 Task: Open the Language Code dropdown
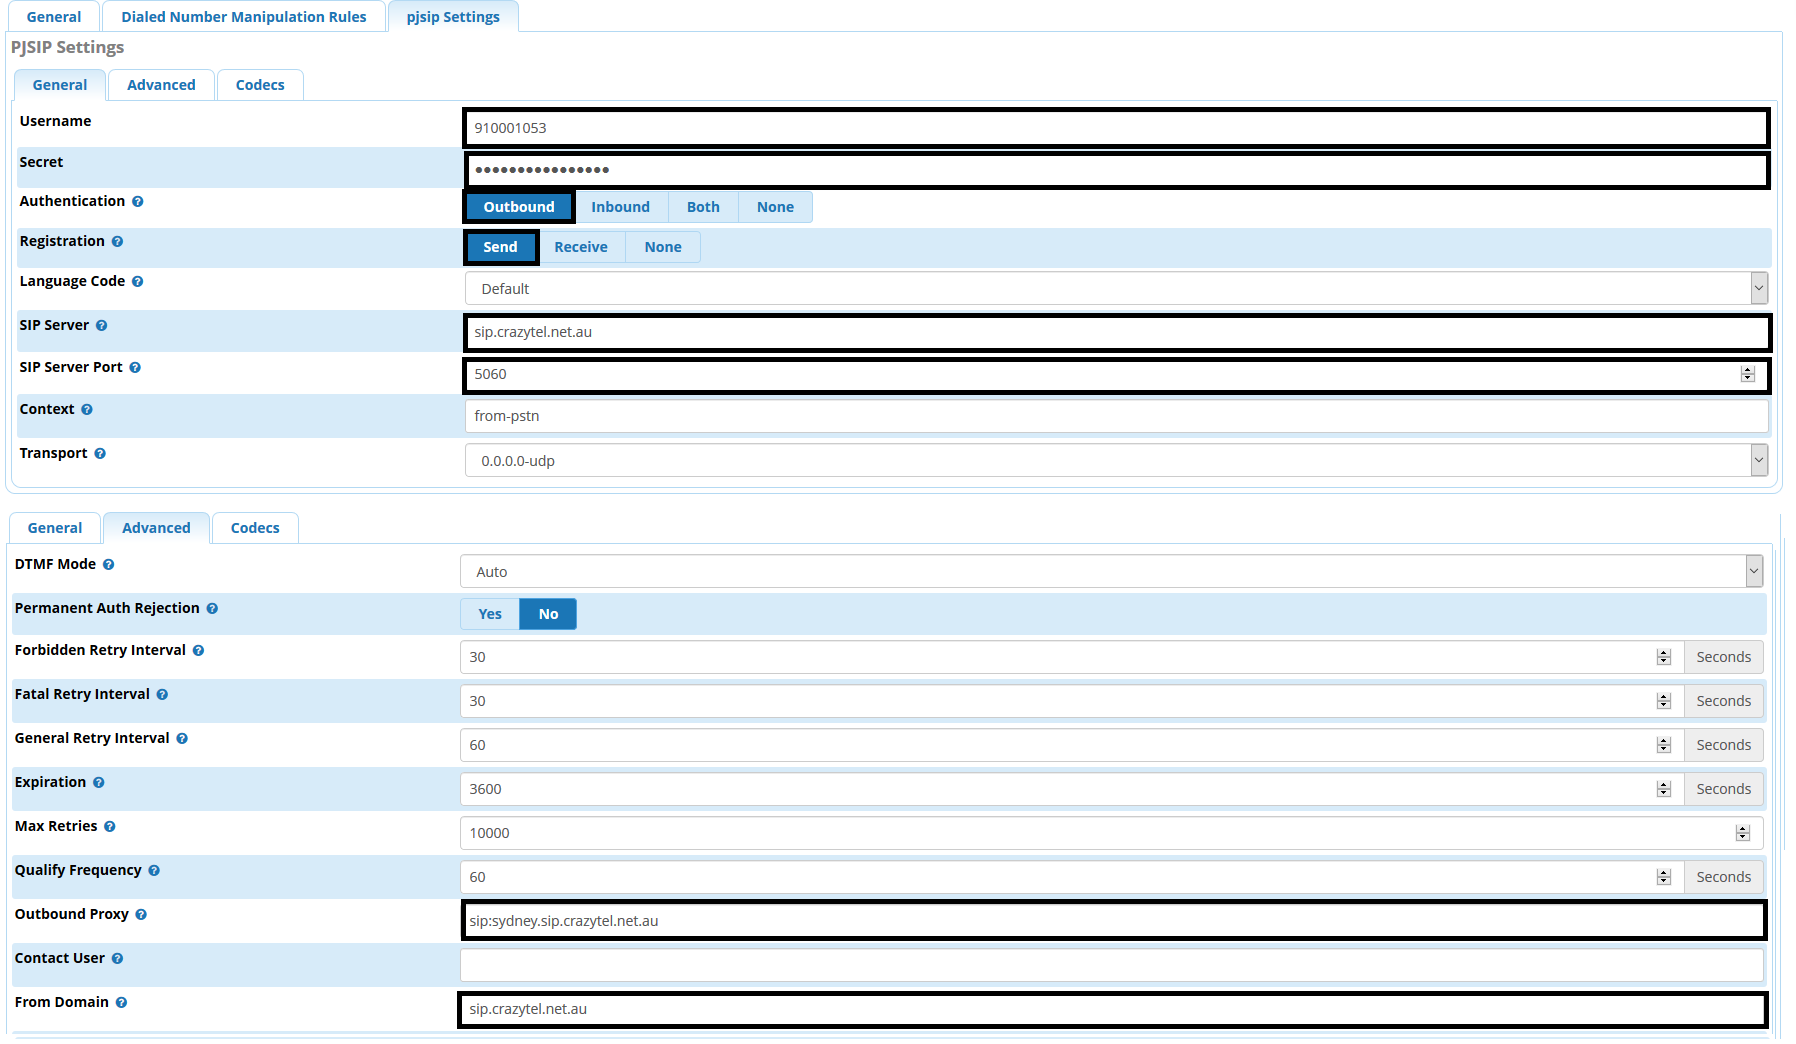[1116, 289]
